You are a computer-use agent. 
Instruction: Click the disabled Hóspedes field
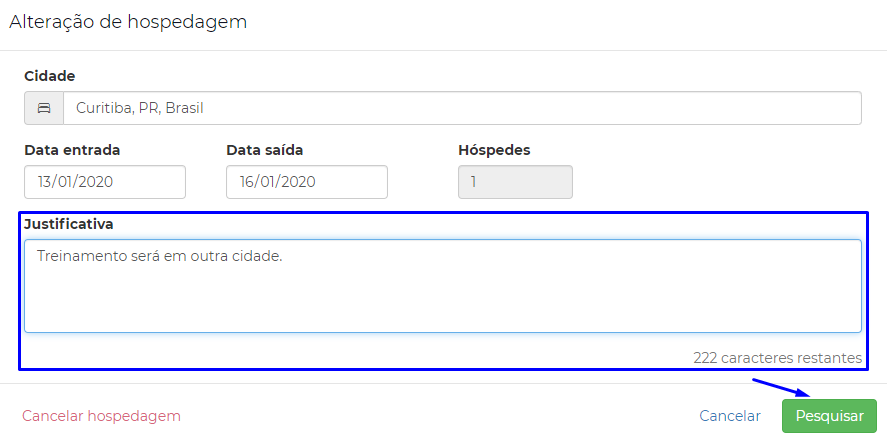515,182
